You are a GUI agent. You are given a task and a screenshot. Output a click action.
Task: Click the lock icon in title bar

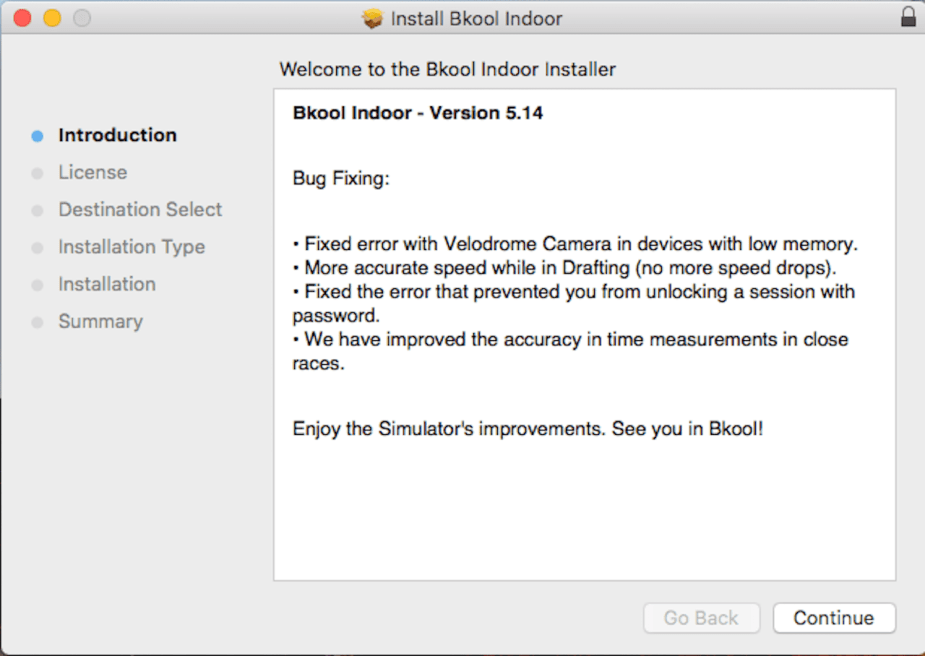(908, 17)
